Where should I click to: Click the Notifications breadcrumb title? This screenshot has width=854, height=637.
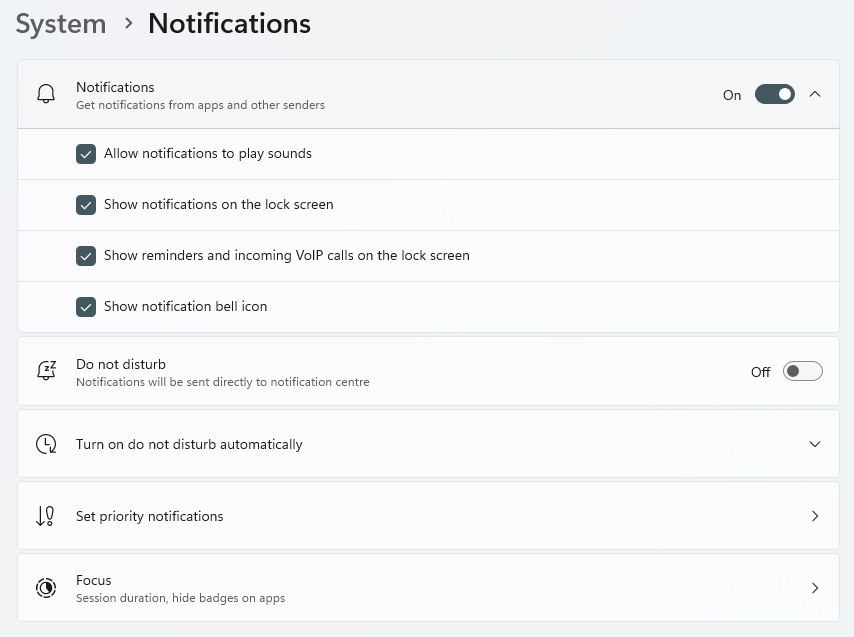[x=229, y=23]
